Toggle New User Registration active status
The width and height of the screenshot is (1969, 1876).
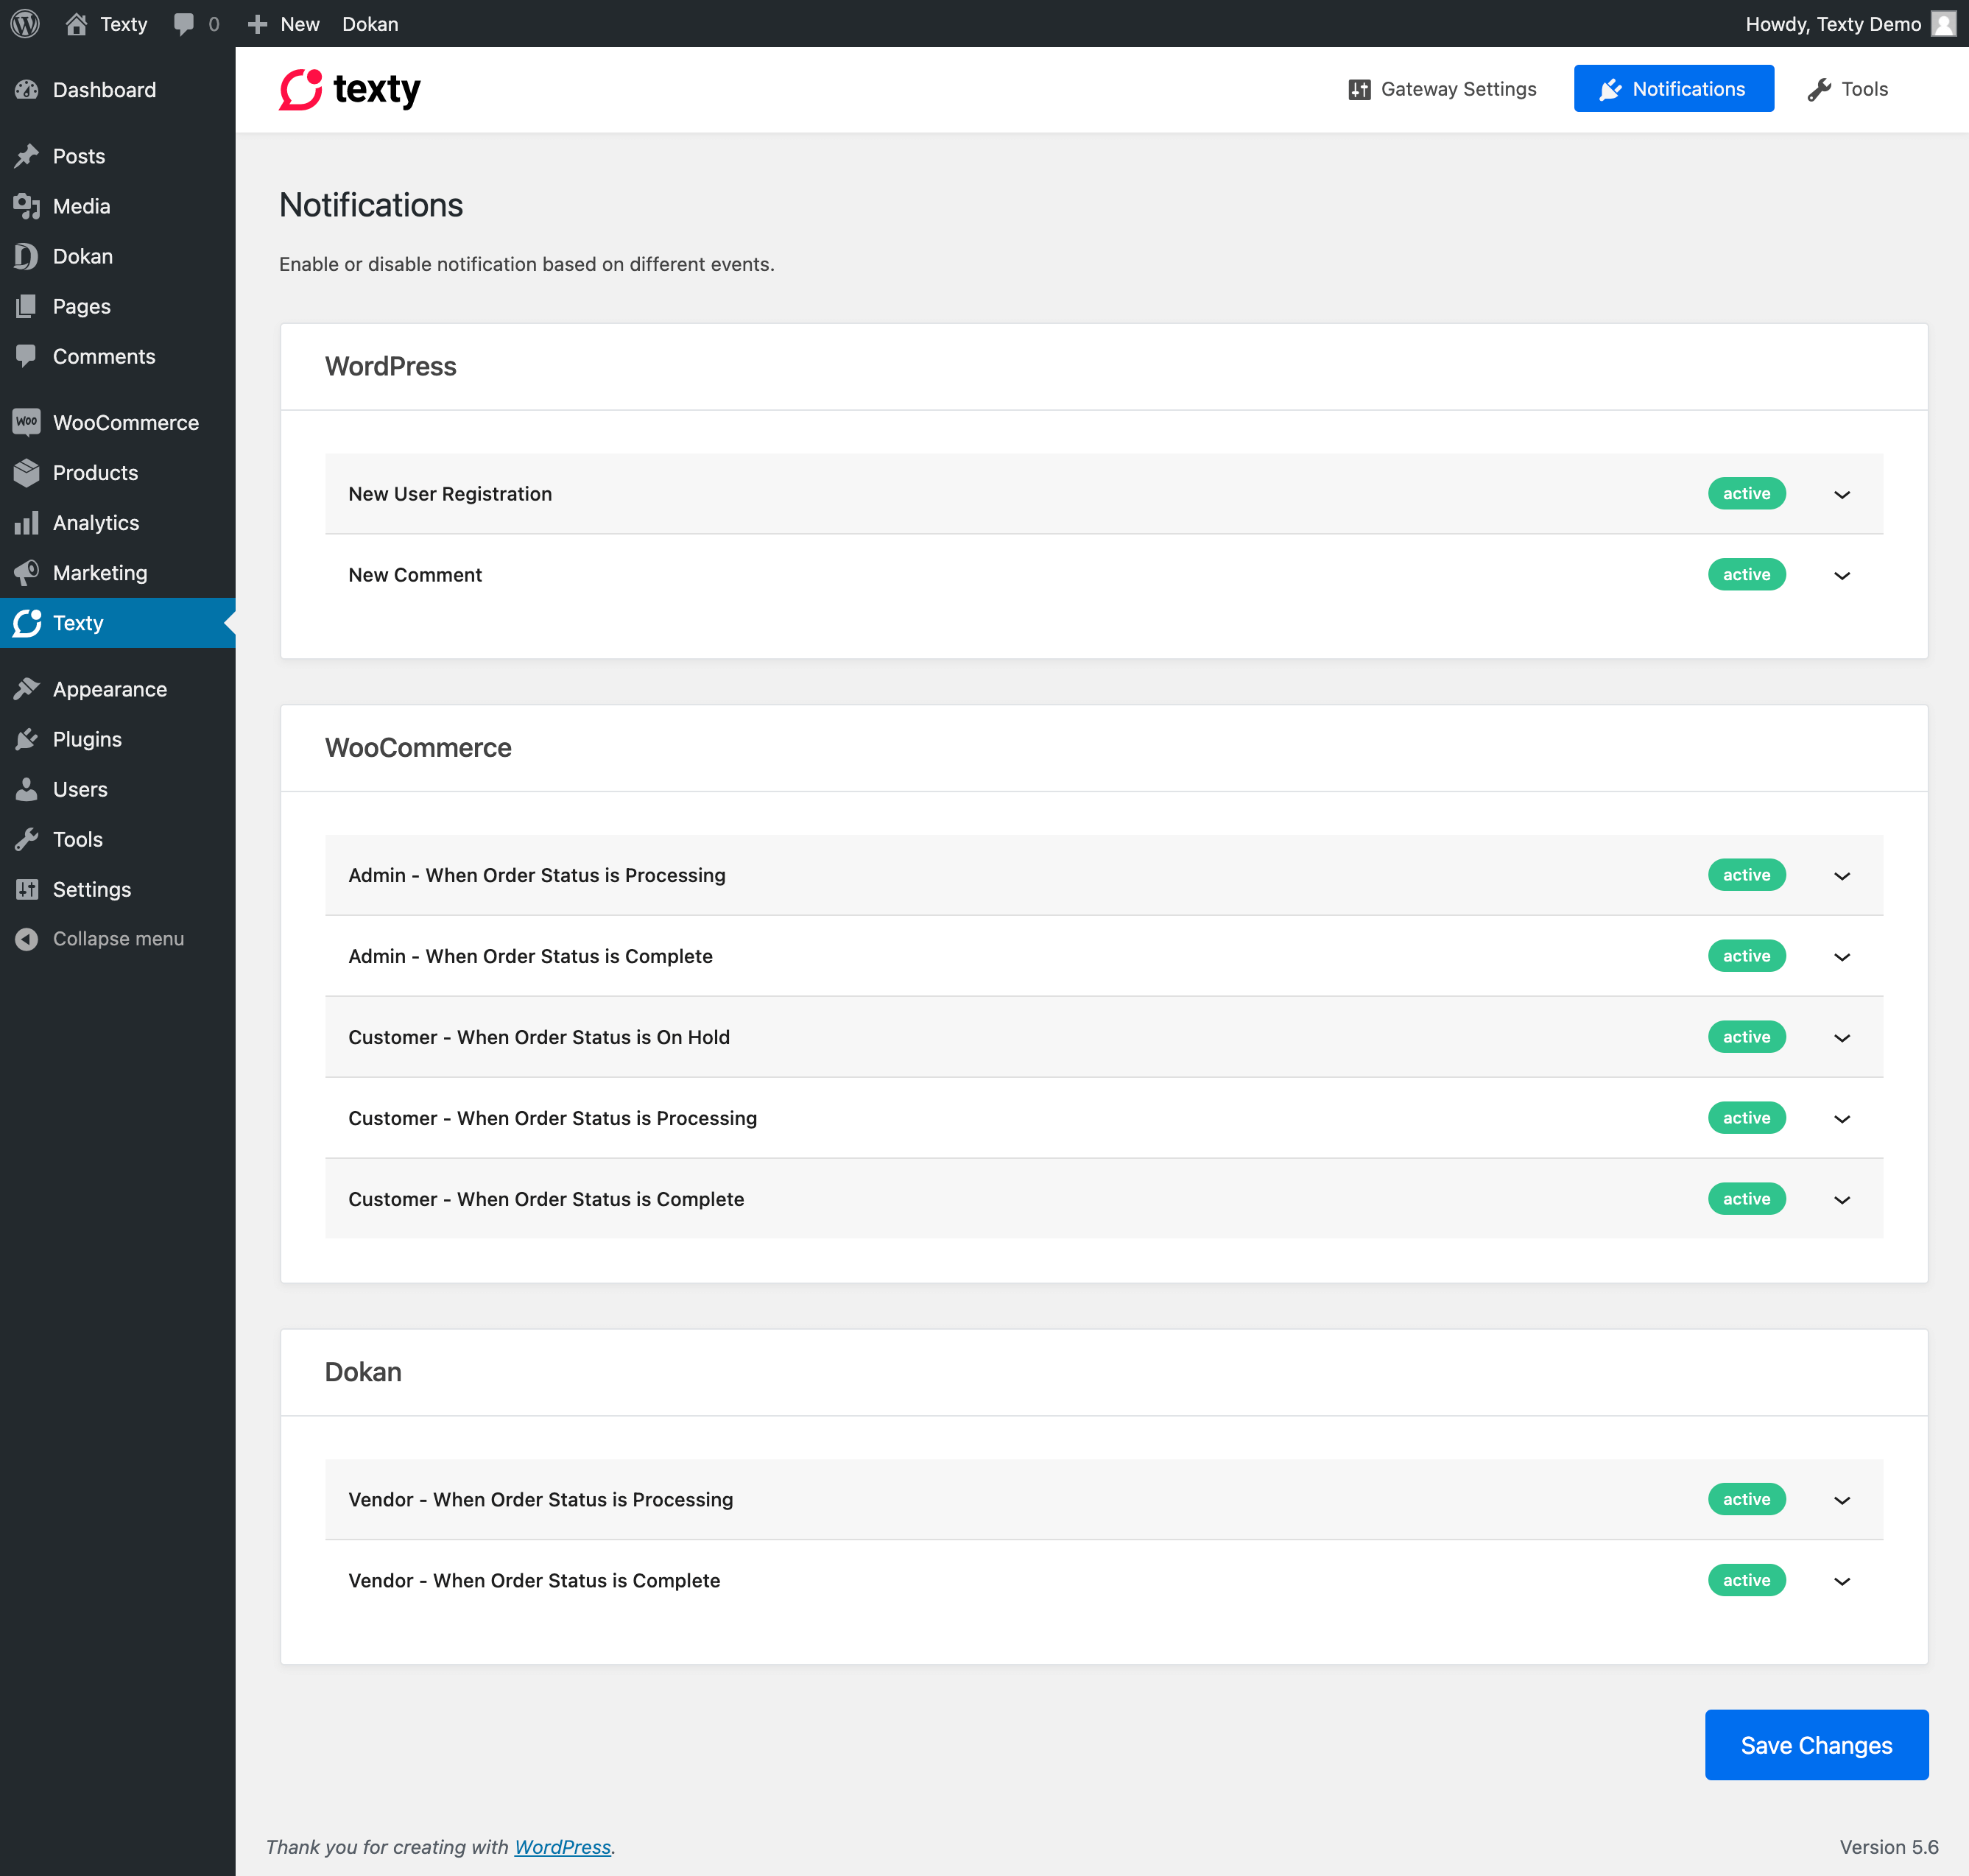(1746, 494)
